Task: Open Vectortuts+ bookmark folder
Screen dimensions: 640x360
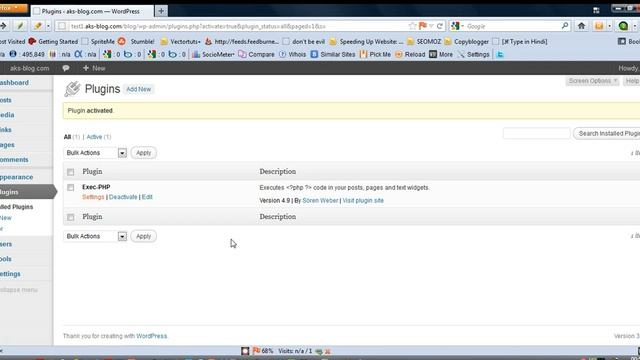Action: 180,42
